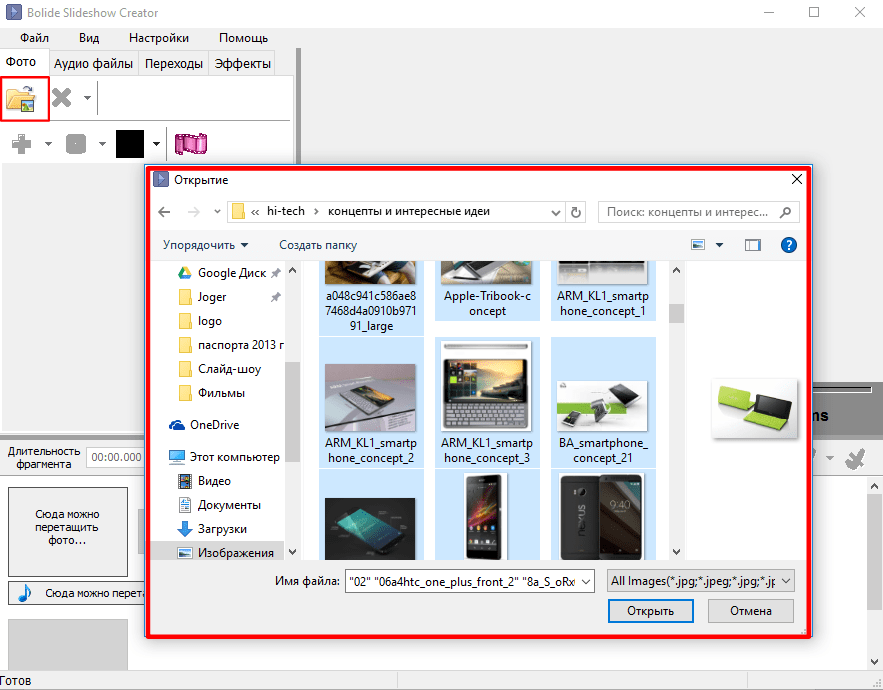Click the file list scrollbar thumb
This screenshot has height=690, width=883.
click(676, 314)
